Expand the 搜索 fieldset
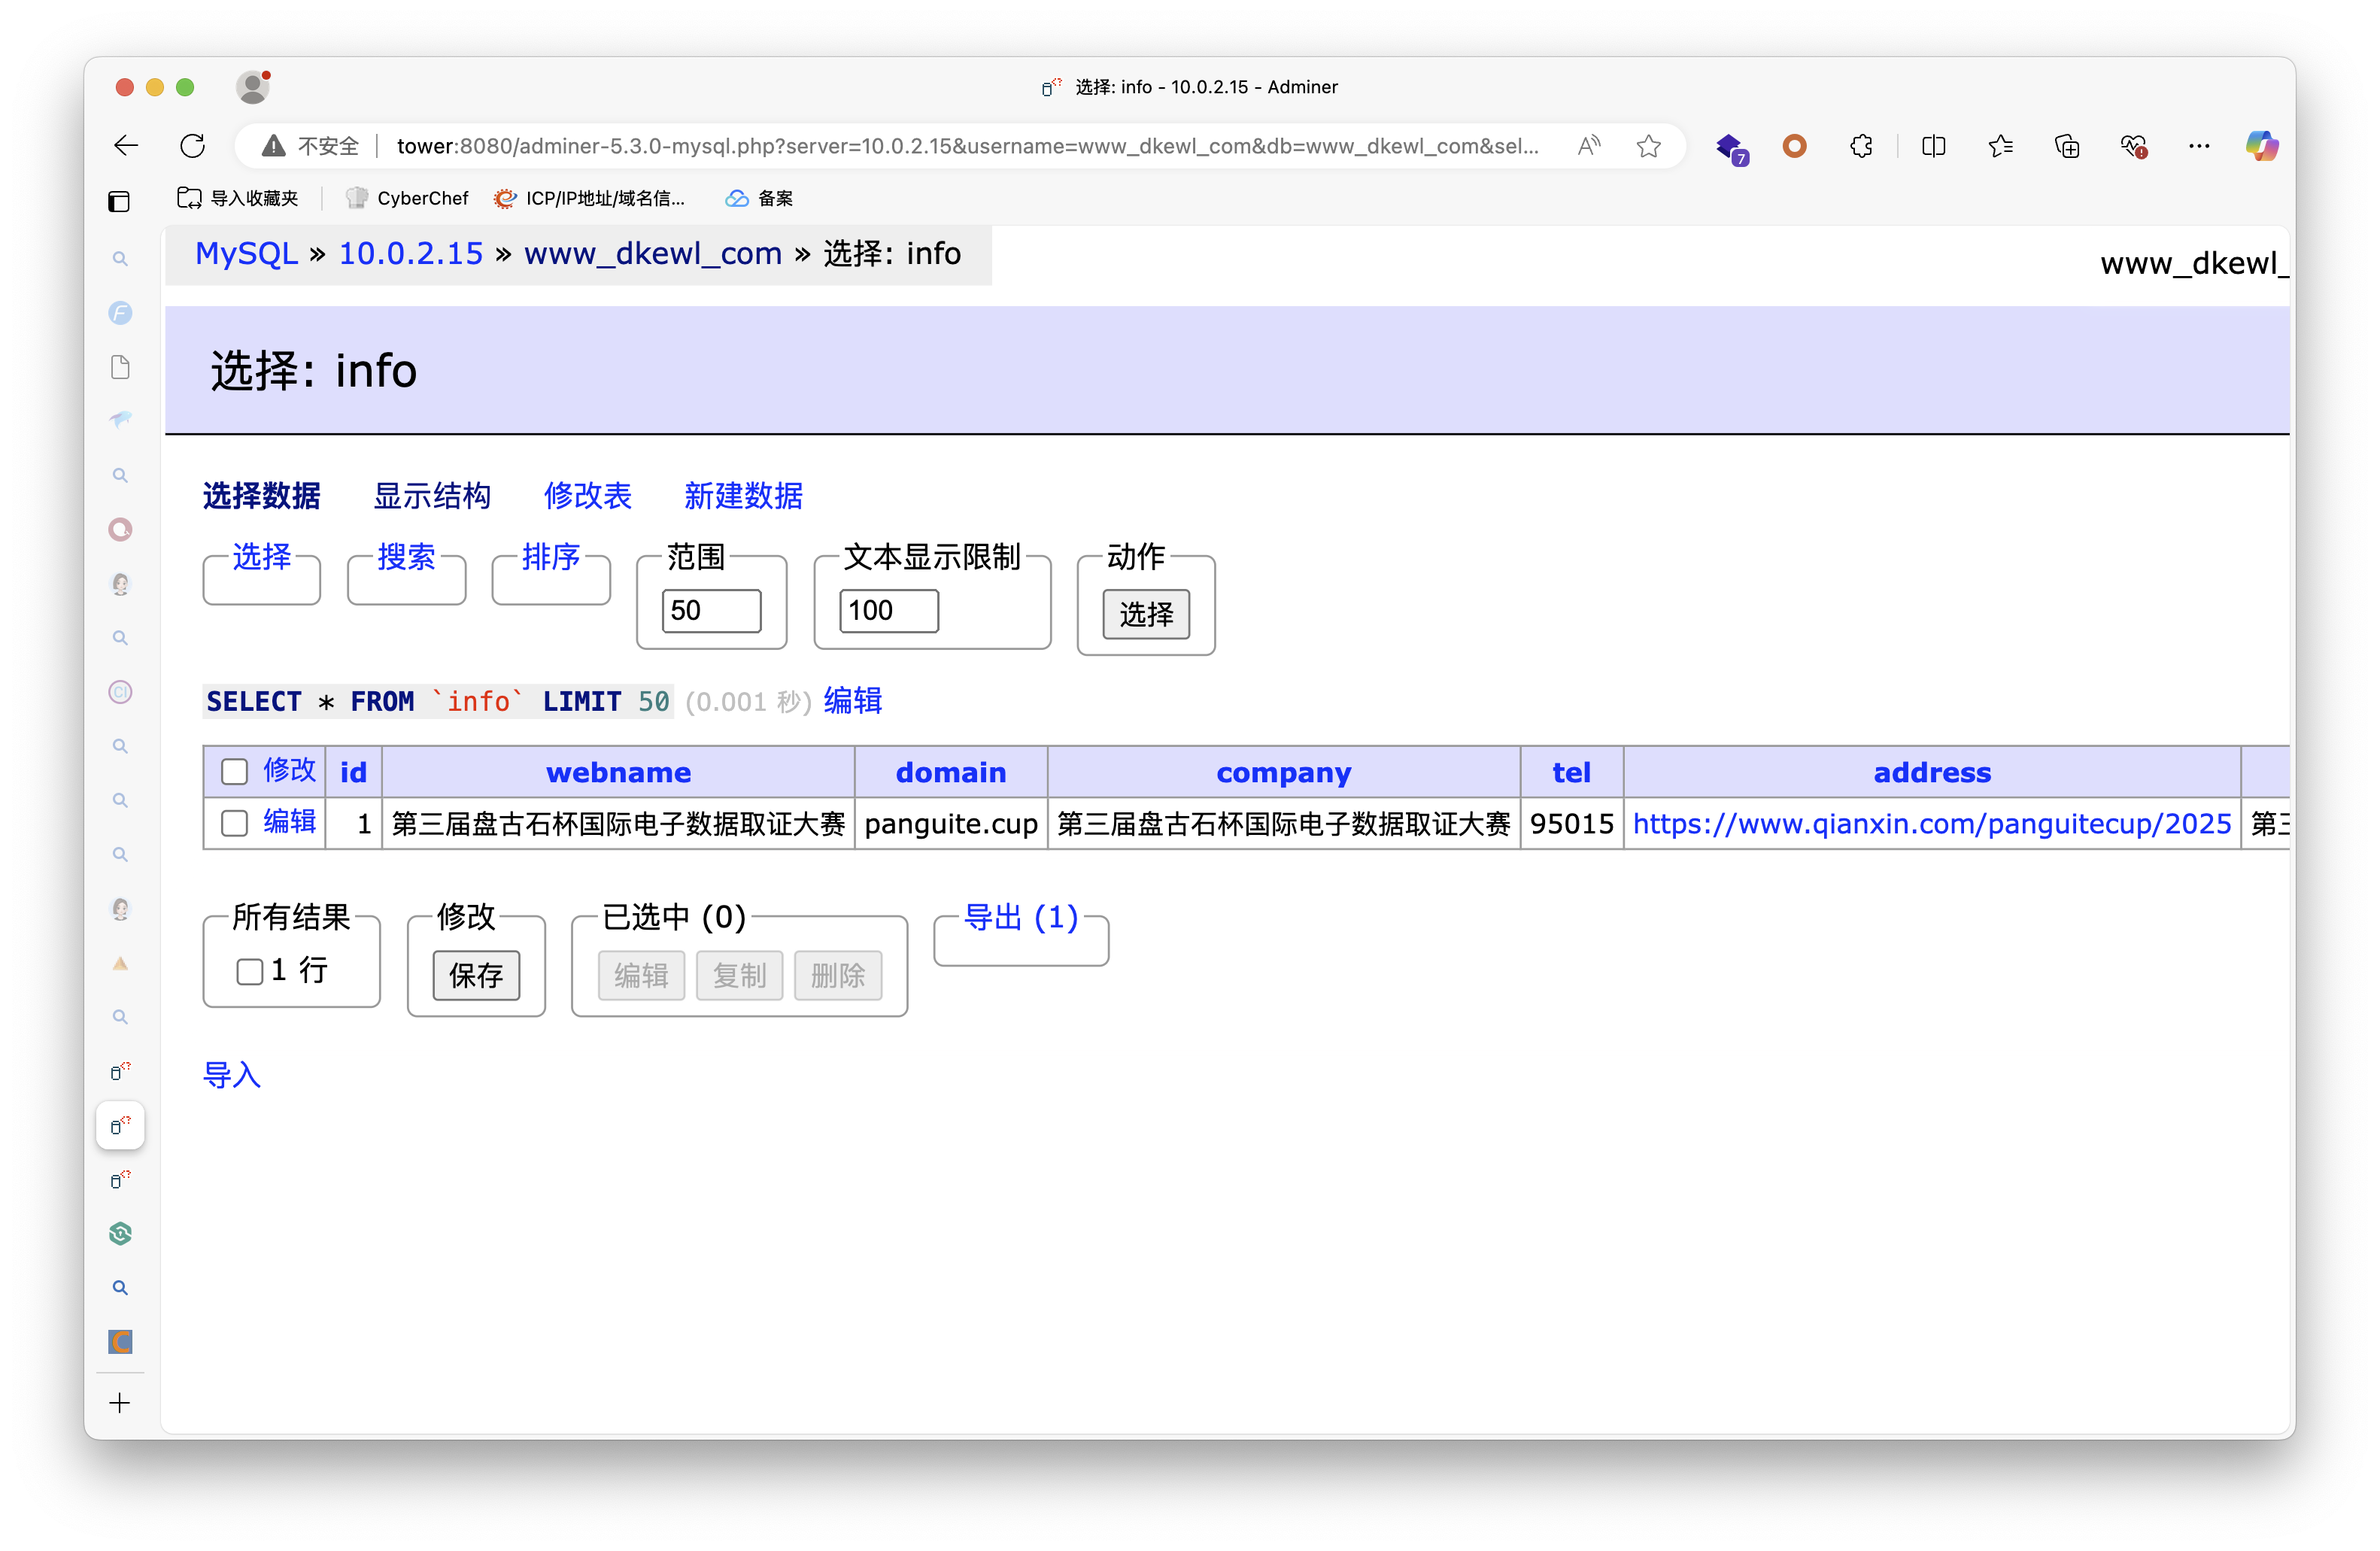 406,557
